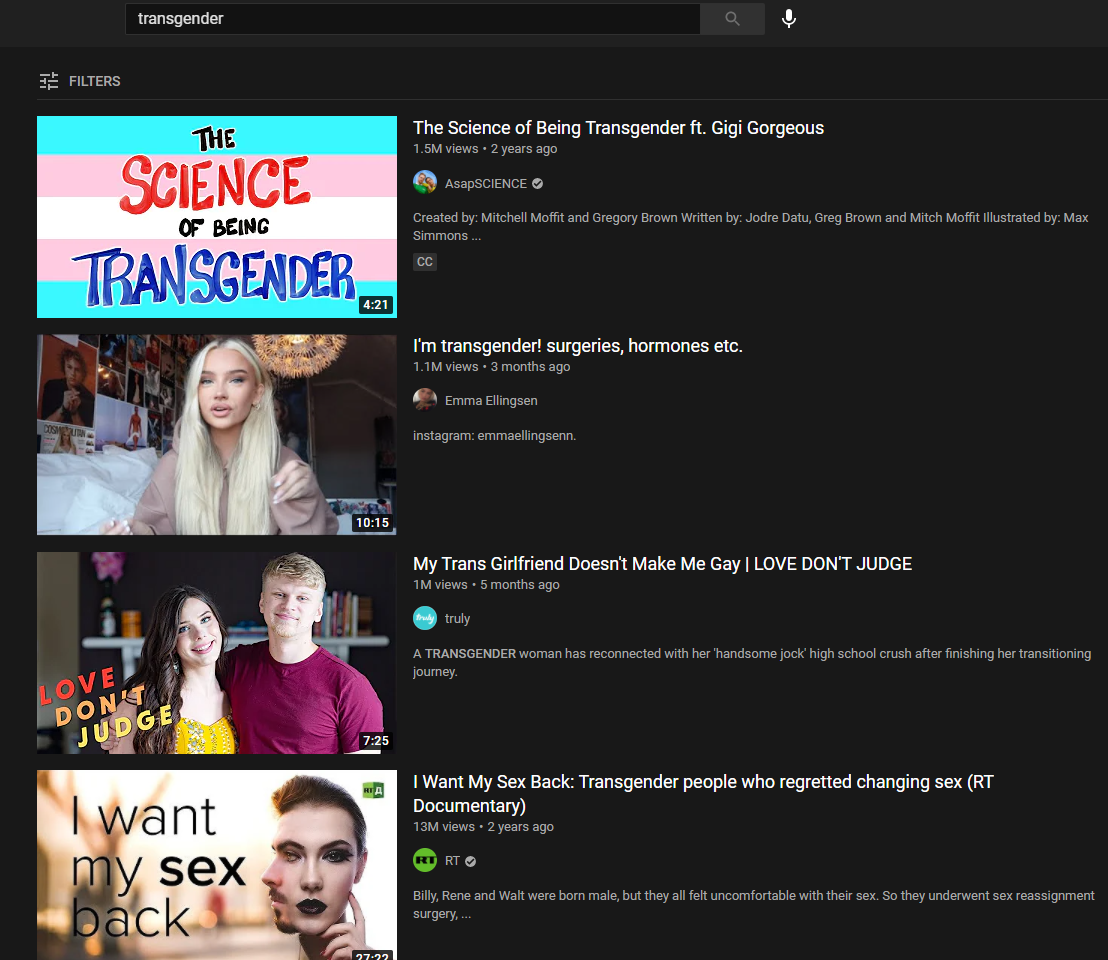Play Emma Ellingsen video thumbnail

point(217,434)
